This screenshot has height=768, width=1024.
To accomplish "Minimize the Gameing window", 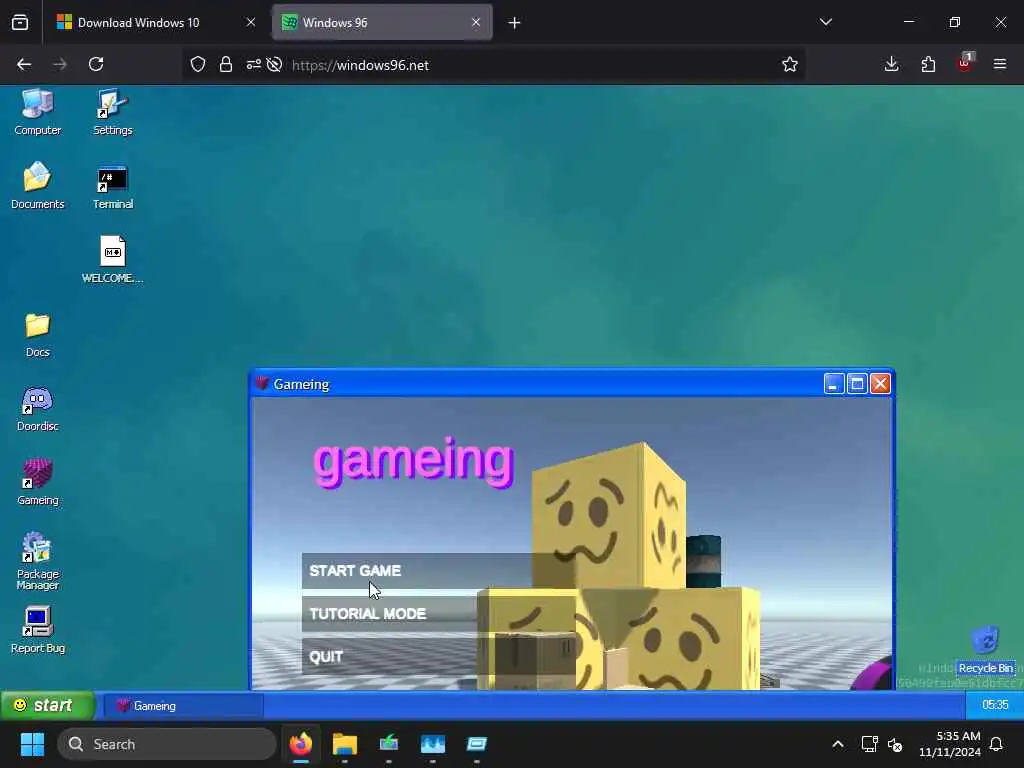I will pyautogui.click(x=834, y=384).
